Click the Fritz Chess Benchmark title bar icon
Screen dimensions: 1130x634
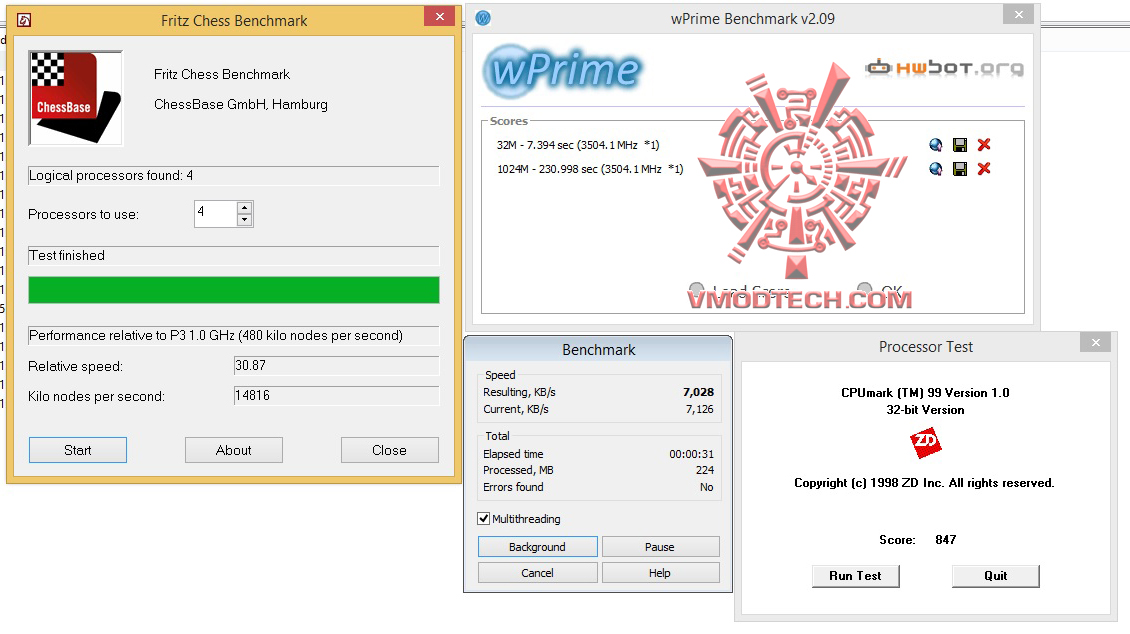point(24,20)
